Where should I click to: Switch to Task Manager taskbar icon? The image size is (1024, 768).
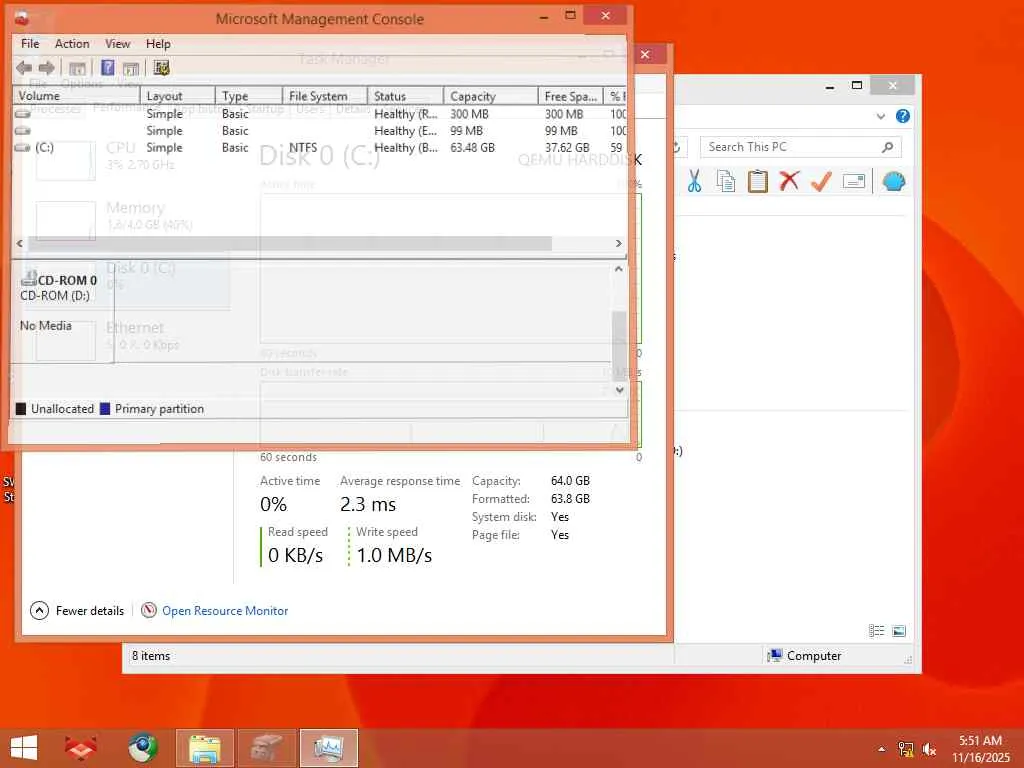pos(328,748)
